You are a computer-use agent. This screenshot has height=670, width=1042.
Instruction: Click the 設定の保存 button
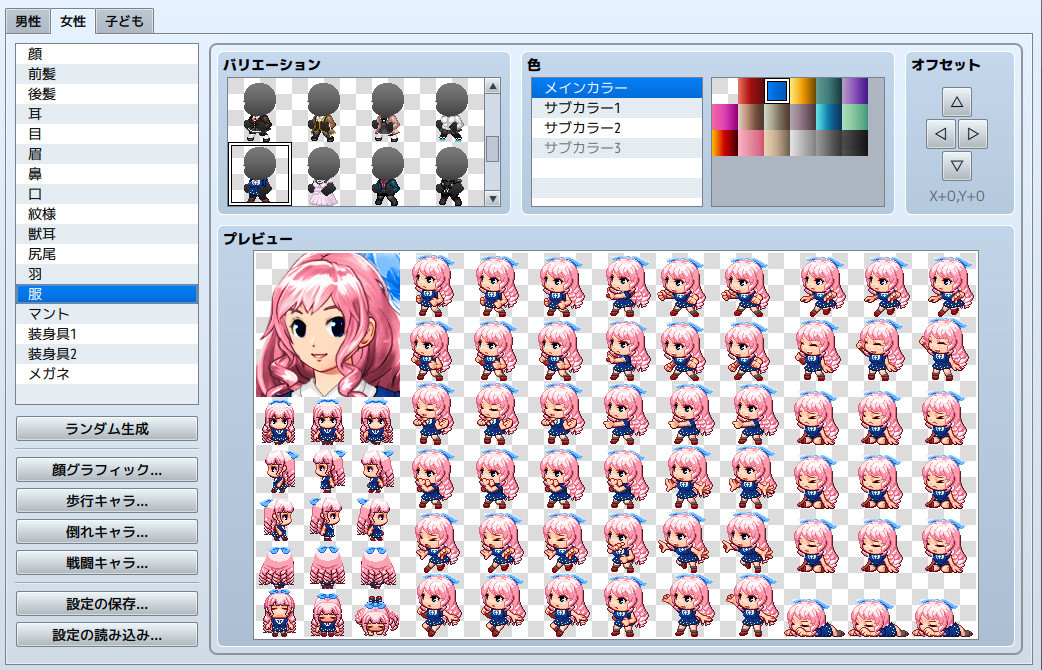tap(106, 603)
